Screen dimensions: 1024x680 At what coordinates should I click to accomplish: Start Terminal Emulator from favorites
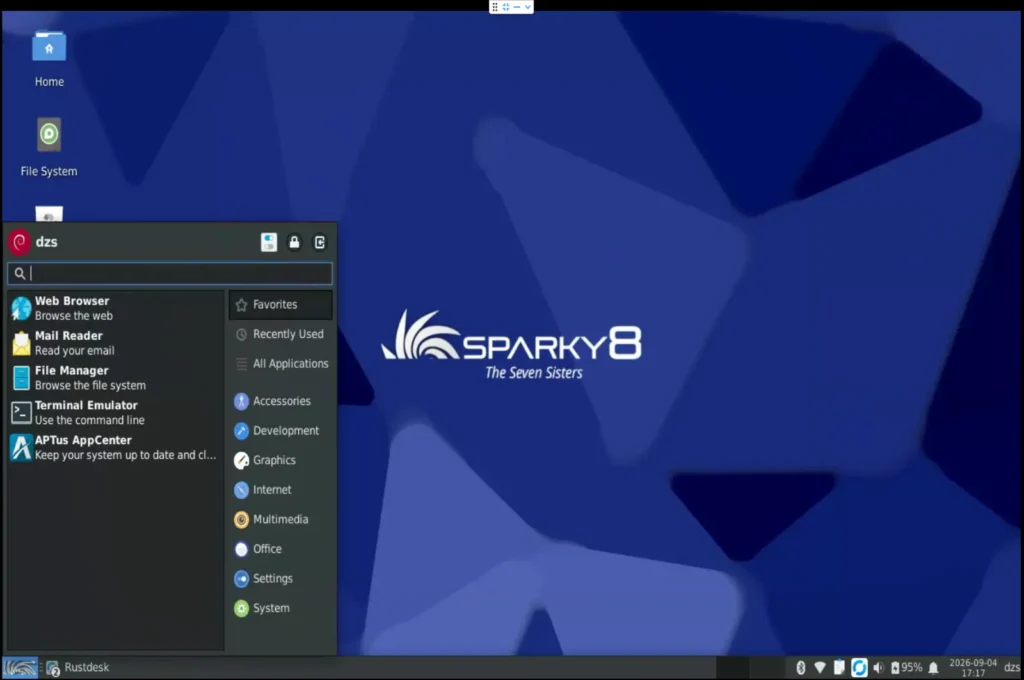click(115, 412)
